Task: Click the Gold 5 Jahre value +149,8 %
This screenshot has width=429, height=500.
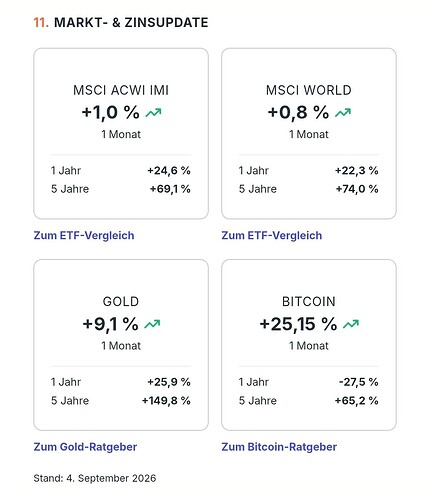Action: coord(166,400)
